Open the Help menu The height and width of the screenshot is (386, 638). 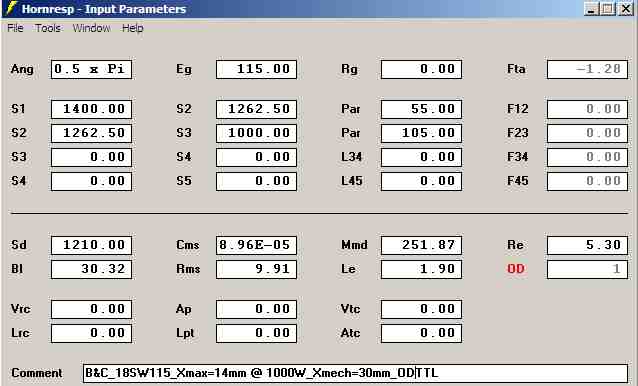coord(133,28)
